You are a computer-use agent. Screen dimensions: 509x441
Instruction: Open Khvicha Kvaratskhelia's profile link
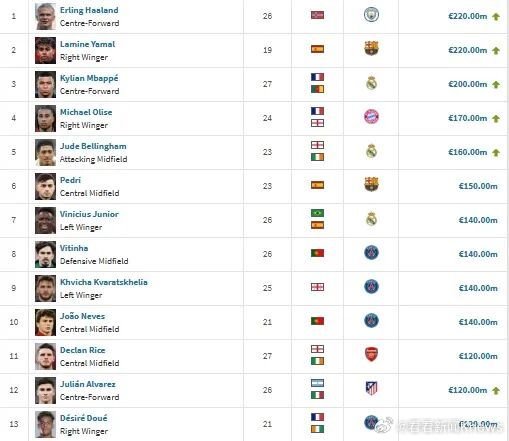[104, 282]
